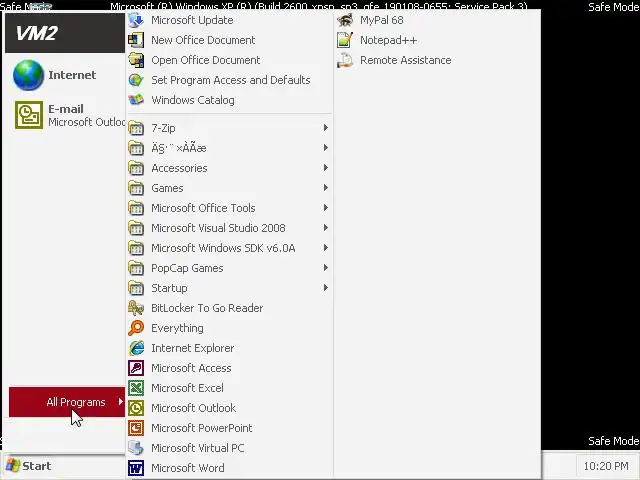The image size is (640, 480).
Task: Expand the Microsoft Windows SDK v6.0A arrow
Action: pyautogui.click(x=325, y=248)
